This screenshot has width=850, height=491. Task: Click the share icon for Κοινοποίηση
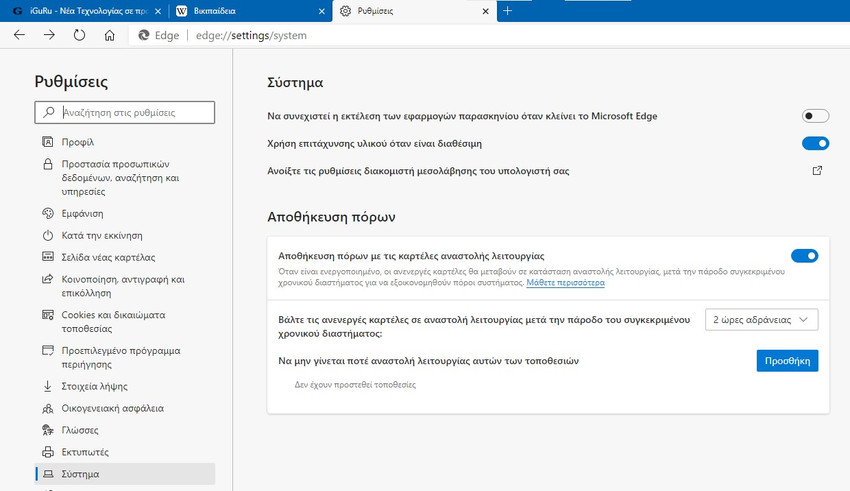click(48, 279)
